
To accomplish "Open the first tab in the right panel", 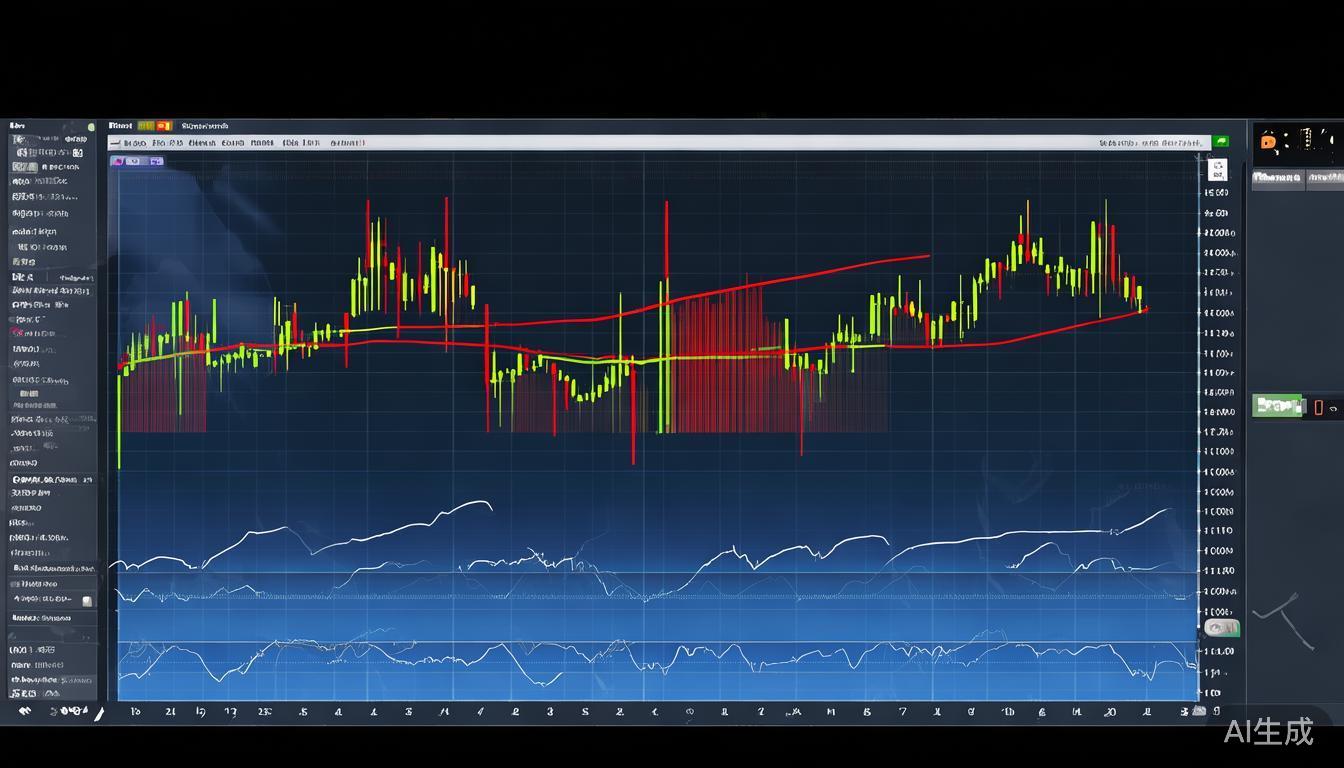I will pyautogui.click(x=1277, y=178).
